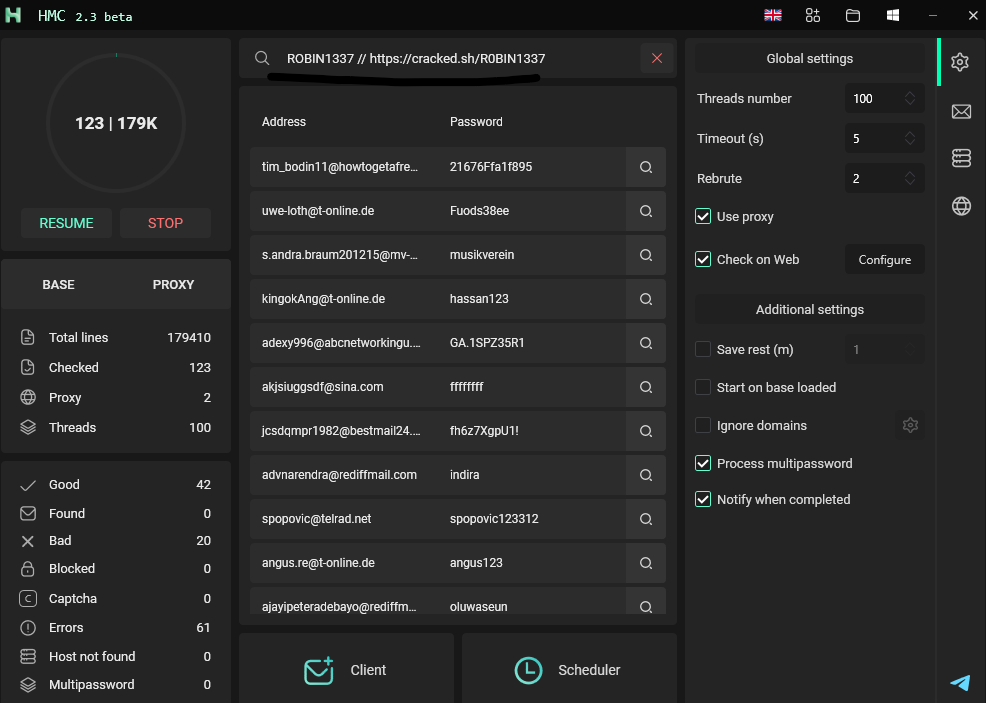This screenshot has height=703, width=986.
Task: Open the settings gear tab in right sidebar
Action: coord(960,62)
